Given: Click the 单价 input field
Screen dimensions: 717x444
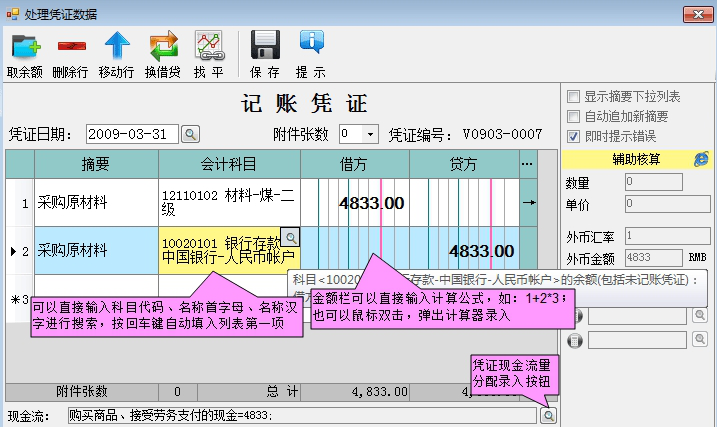Looking at the screenshot, I should 668,203.
